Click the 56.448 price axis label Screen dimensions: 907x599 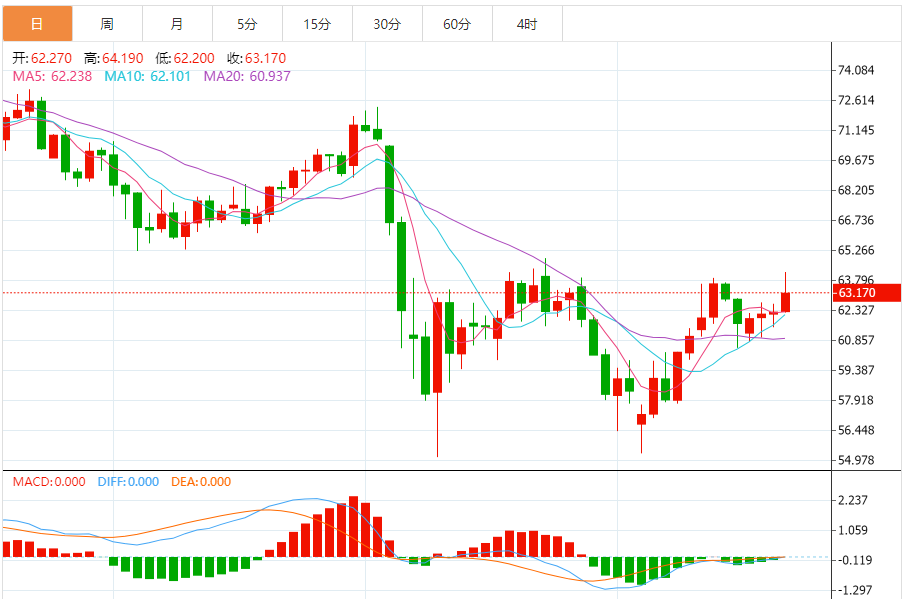coord(856,430)
